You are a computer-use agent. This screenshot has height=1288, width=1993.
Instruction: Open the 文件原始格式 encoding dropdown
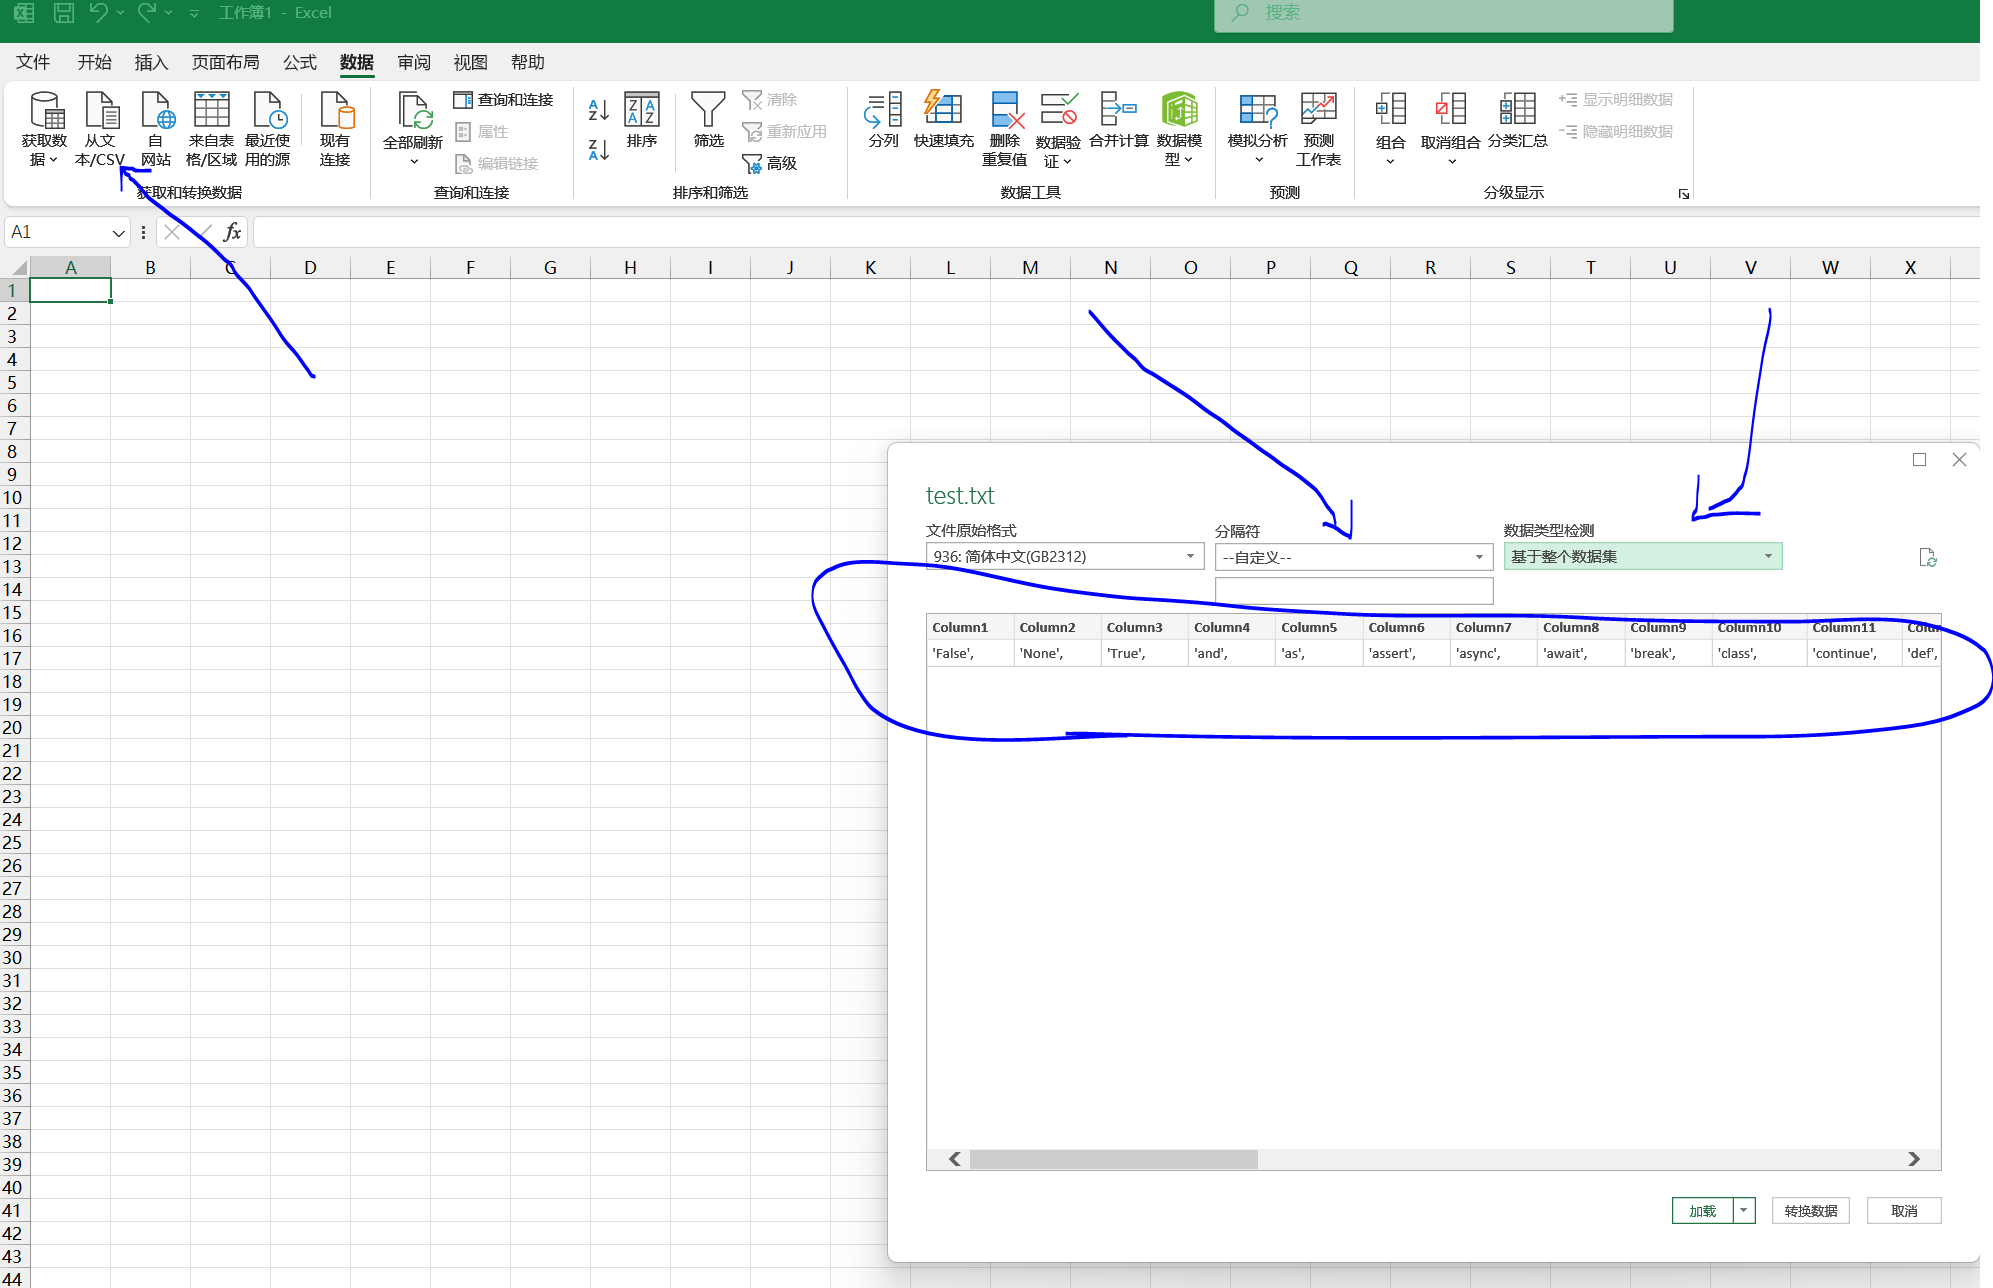click(1190, 557)
